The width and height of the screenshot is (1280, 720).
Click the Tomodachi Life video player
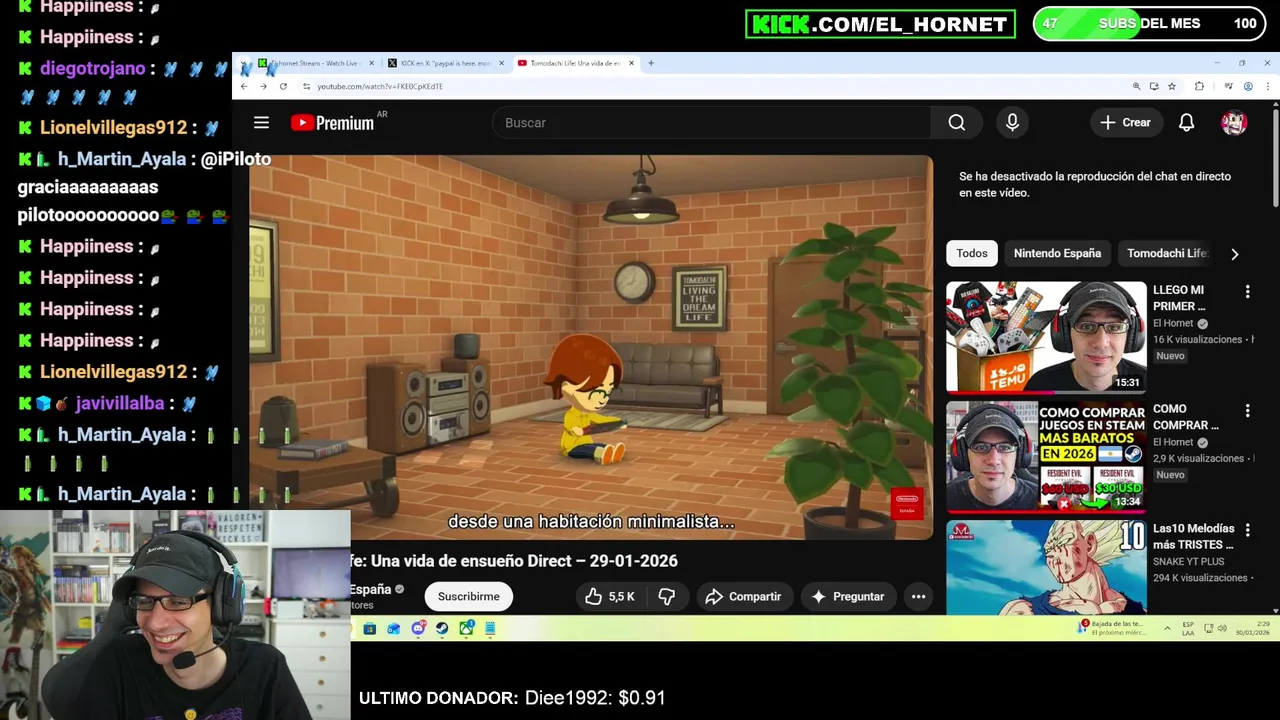(591, 347)
